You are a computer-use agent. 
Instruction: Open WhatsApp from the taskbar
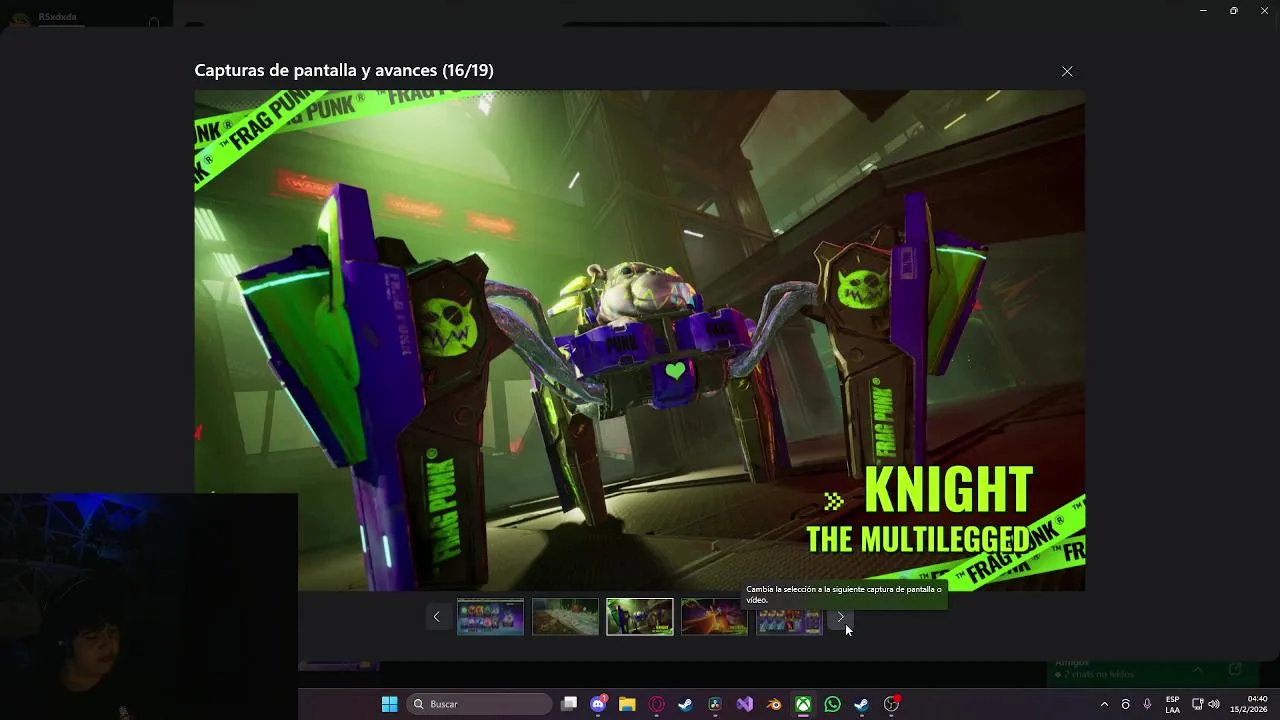click(832, 704)
